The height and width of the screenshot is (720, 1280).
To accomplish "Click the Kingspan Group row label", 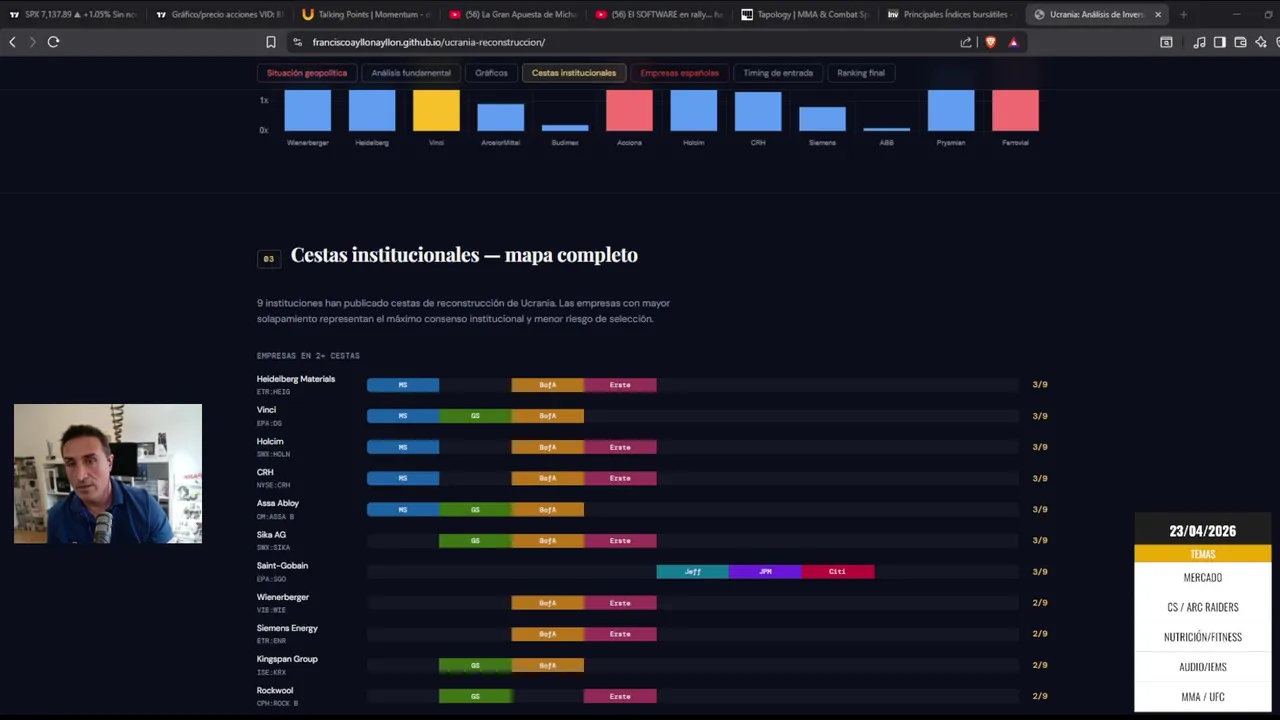I will point(287,659).
